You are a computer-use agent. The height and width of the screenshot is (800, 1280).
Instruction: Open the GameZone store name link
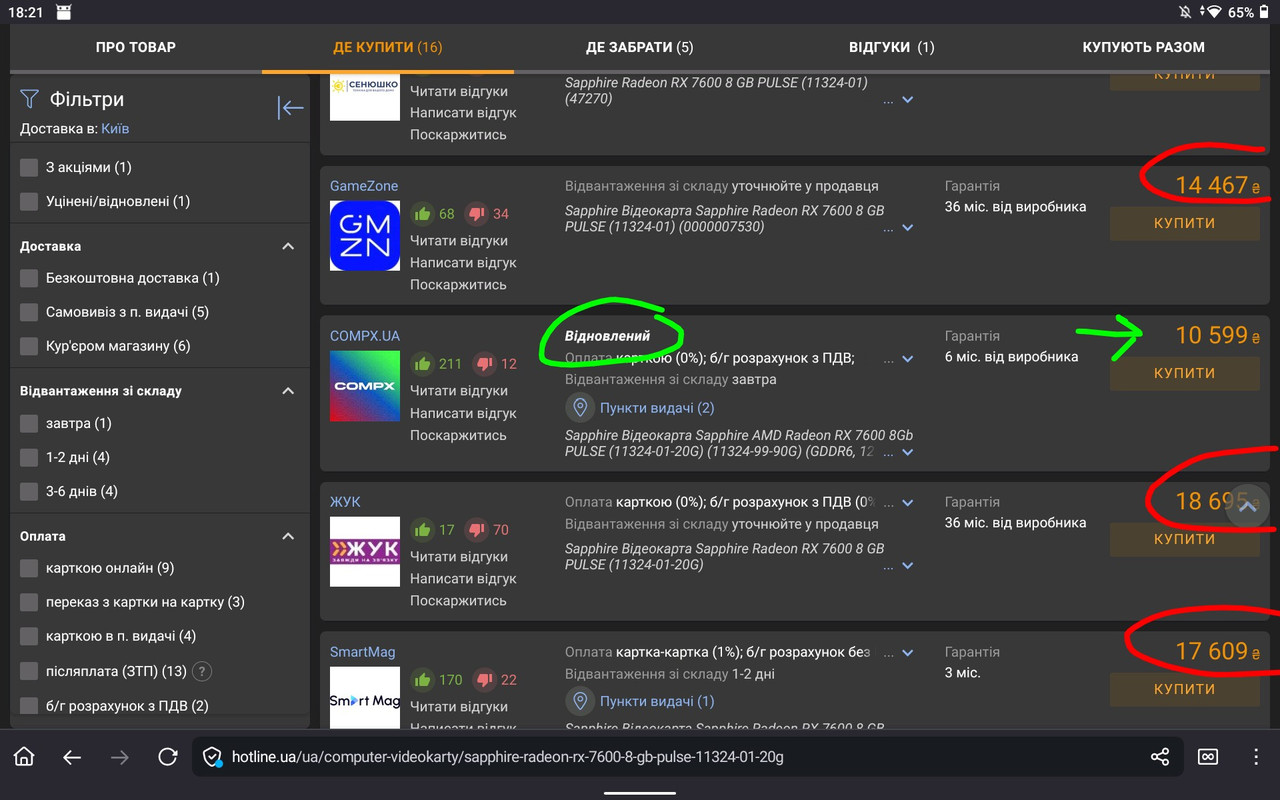(x=364, y=186)
